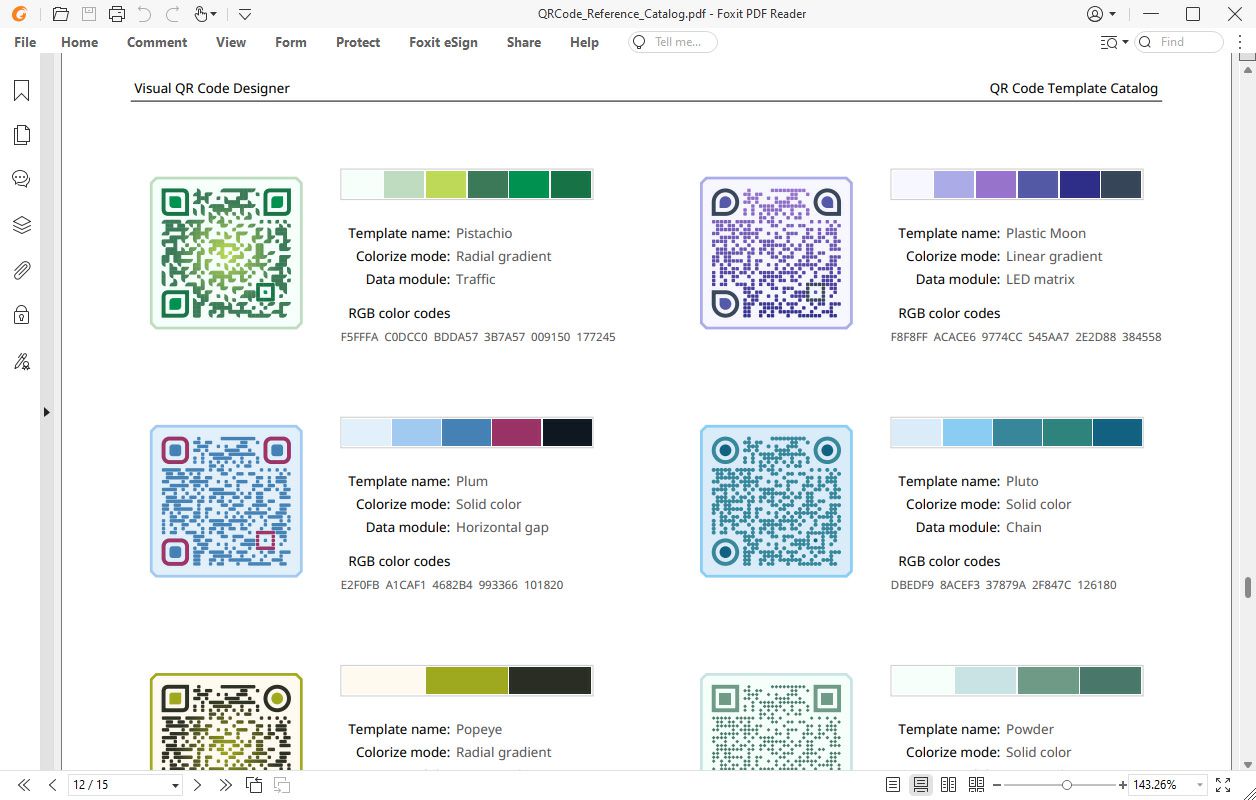Open the Layers panel
Viewport: 1256px width, 800px height.
pos(21,225)
